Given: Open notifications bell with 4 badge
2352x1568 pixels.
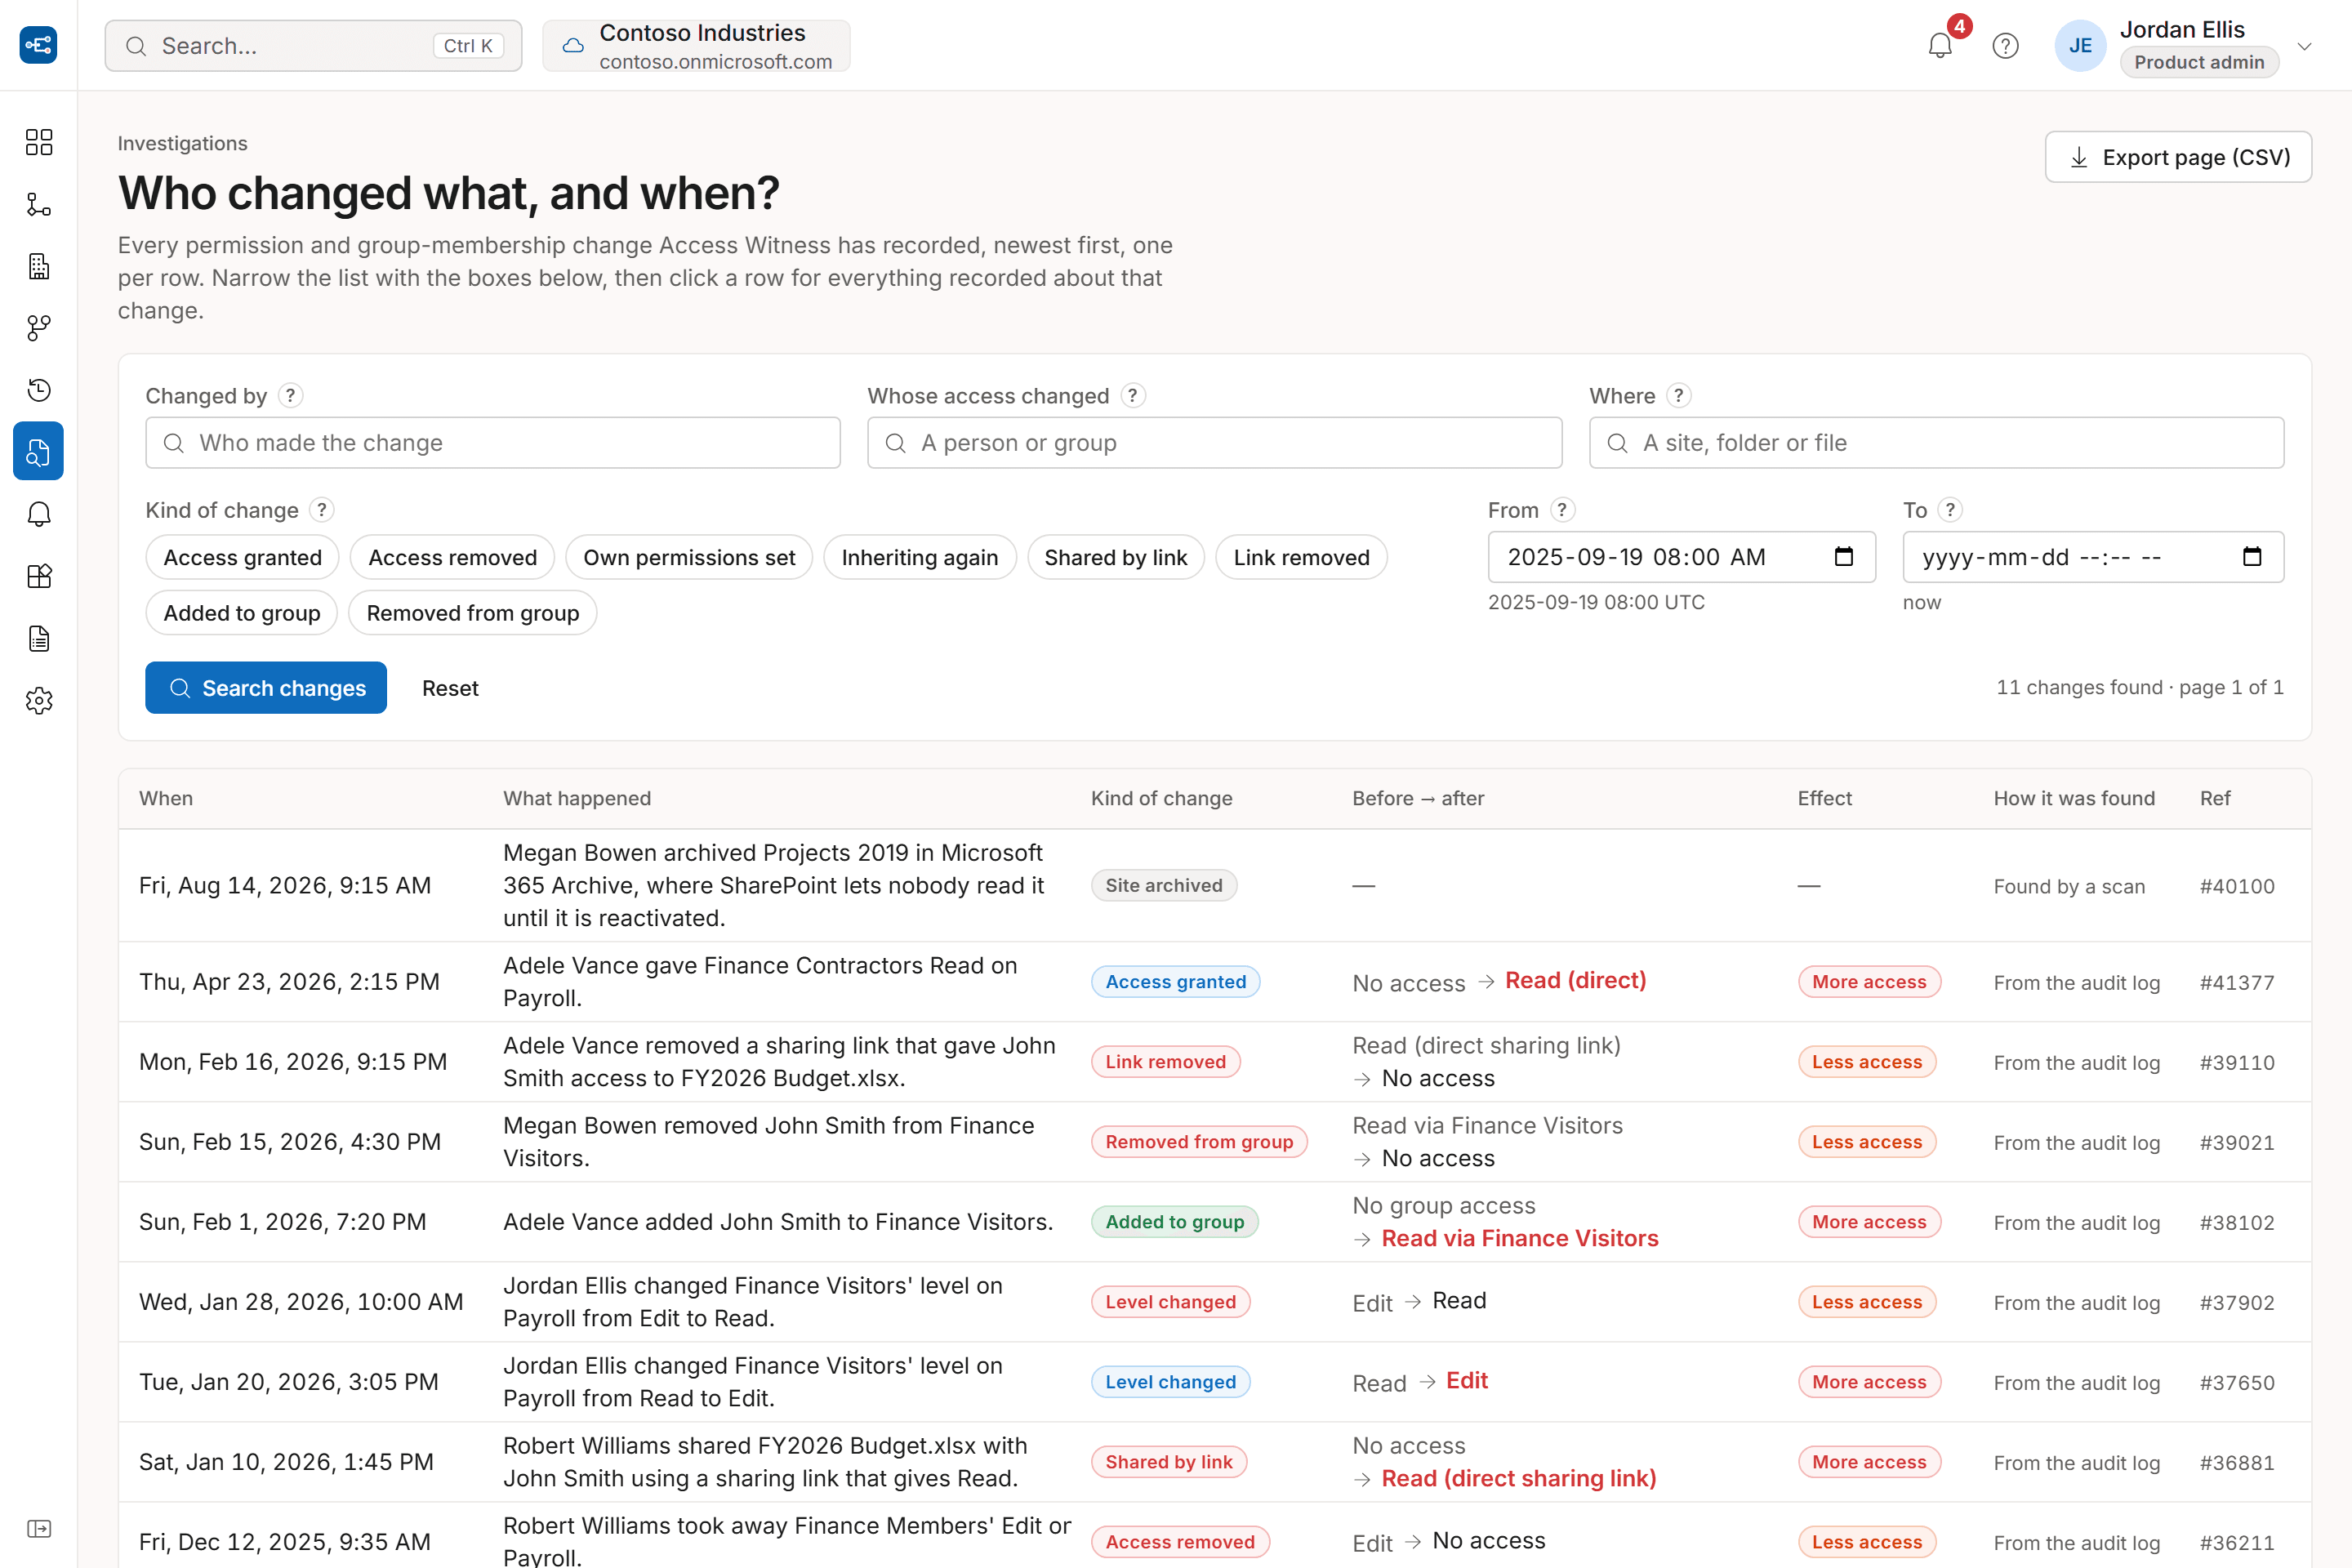Looking at the screenshot, I should pyautogui.click(x=1940, y=46).
